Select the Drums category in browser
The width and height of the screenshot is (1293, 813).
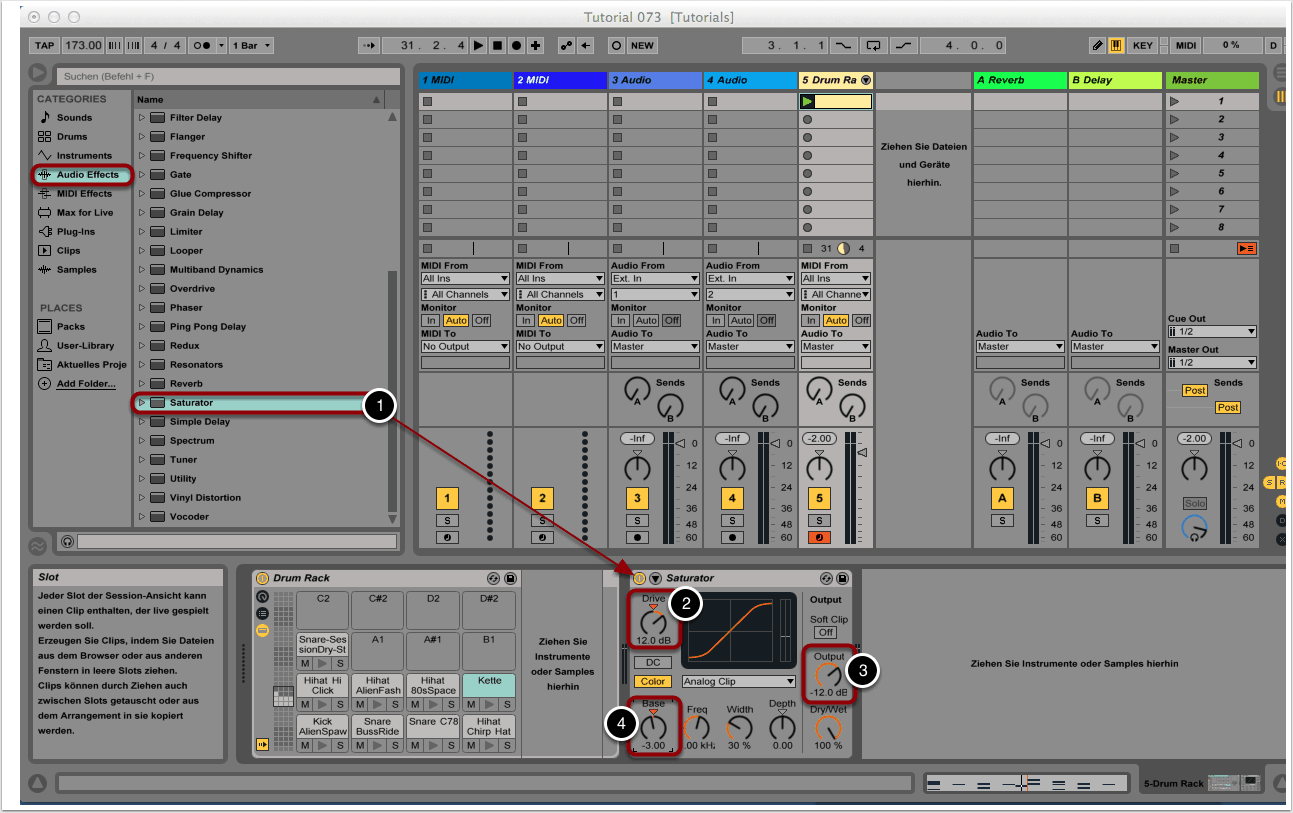[71, 137]
